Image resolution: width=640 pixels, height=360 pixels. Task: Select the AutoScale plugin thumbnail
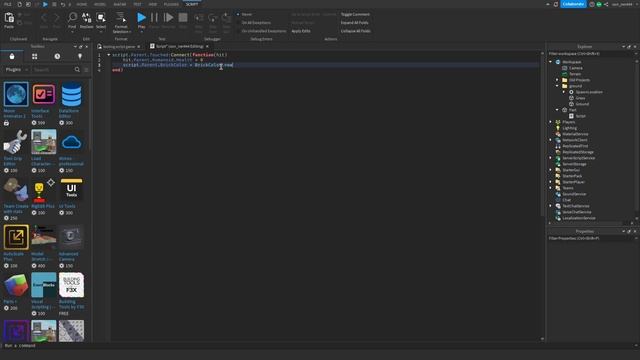(16, 237)
